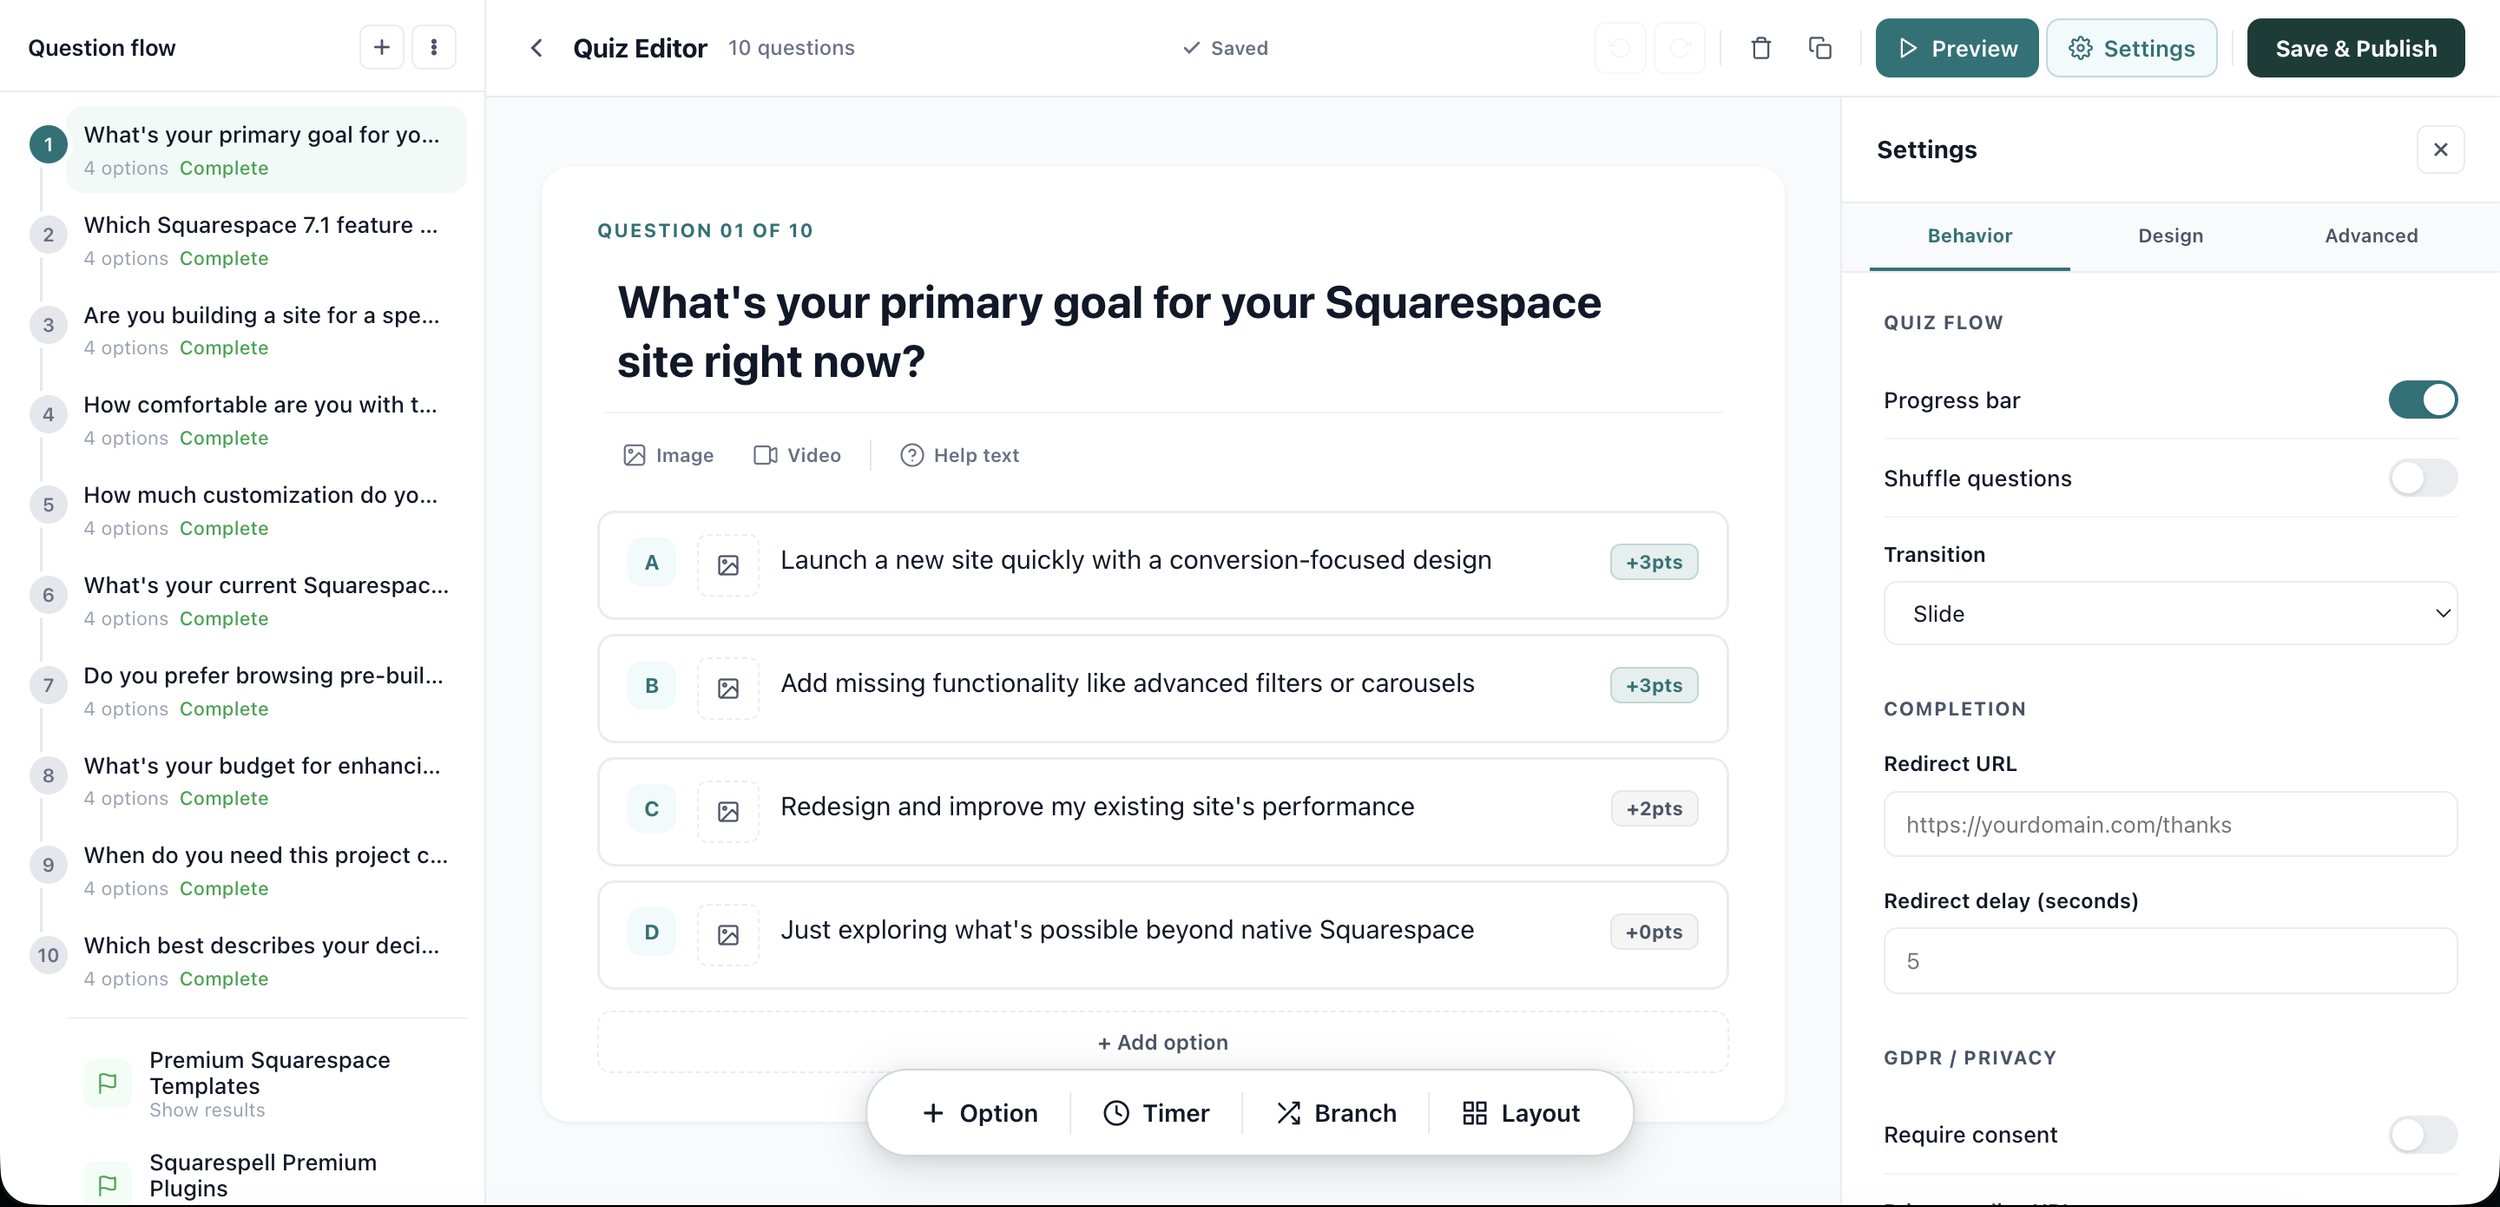Click the plus icon in Question flow header
The image size is (2500, 1207).
click(x=381, y=47)
